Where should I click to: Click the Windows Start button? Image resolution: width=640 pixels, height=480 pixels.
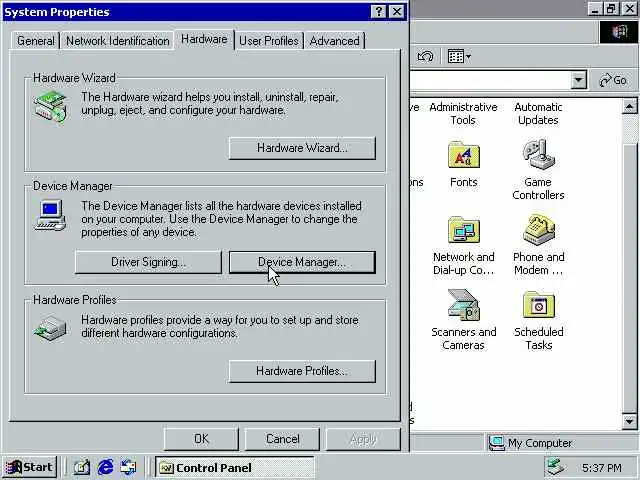pos(29,467)
